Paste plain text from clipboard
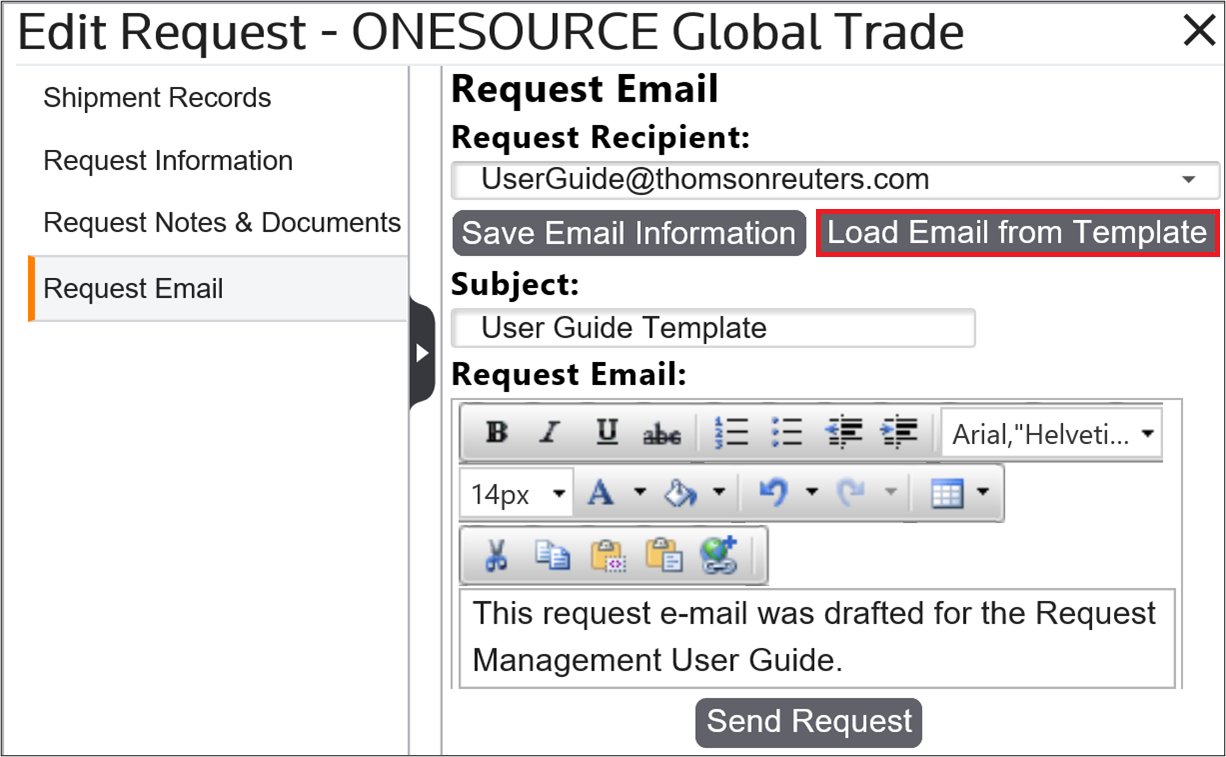Screen dimensions: 1226x757 664,555
